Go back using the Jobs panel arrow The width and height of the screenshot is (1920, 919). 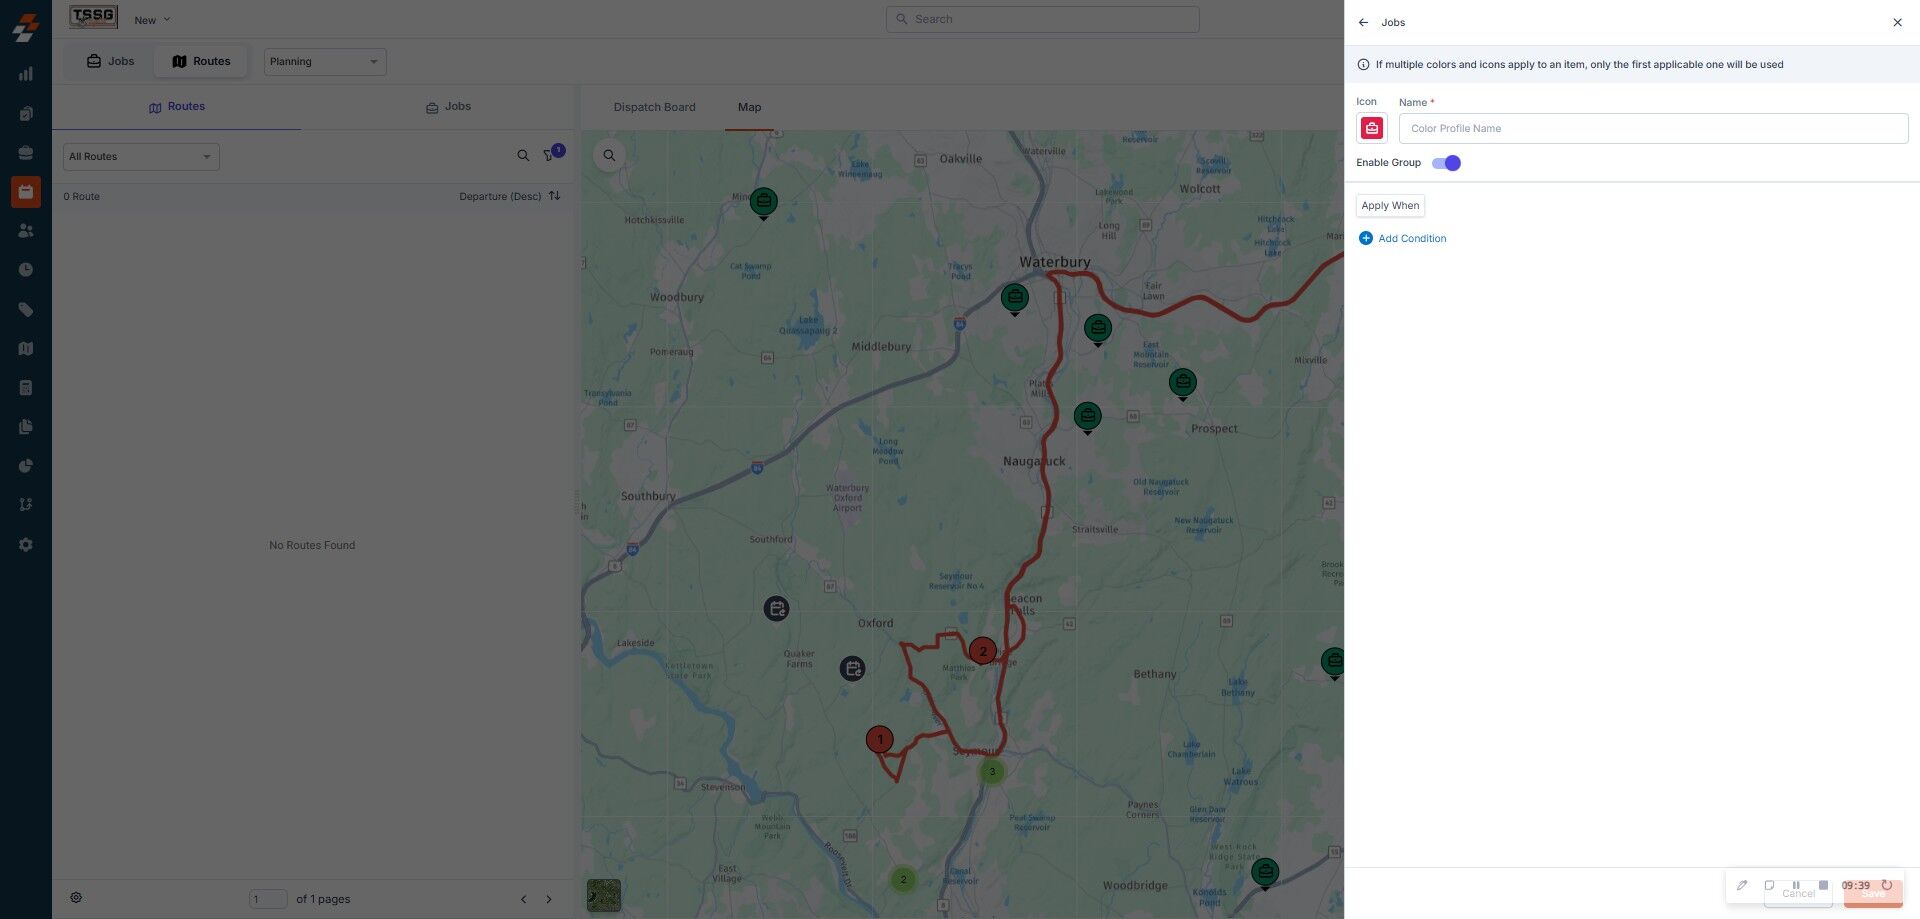point(1363,22)
